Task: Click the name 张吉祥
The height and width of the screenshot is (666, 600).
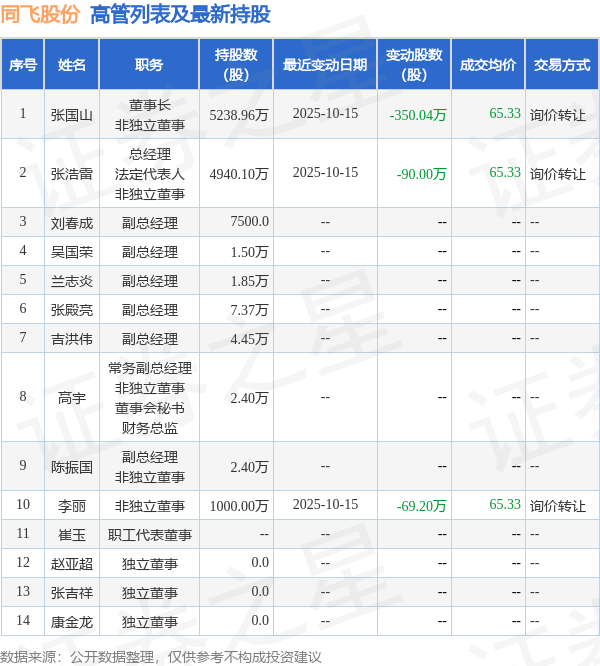Action: (x=72, y=593)
